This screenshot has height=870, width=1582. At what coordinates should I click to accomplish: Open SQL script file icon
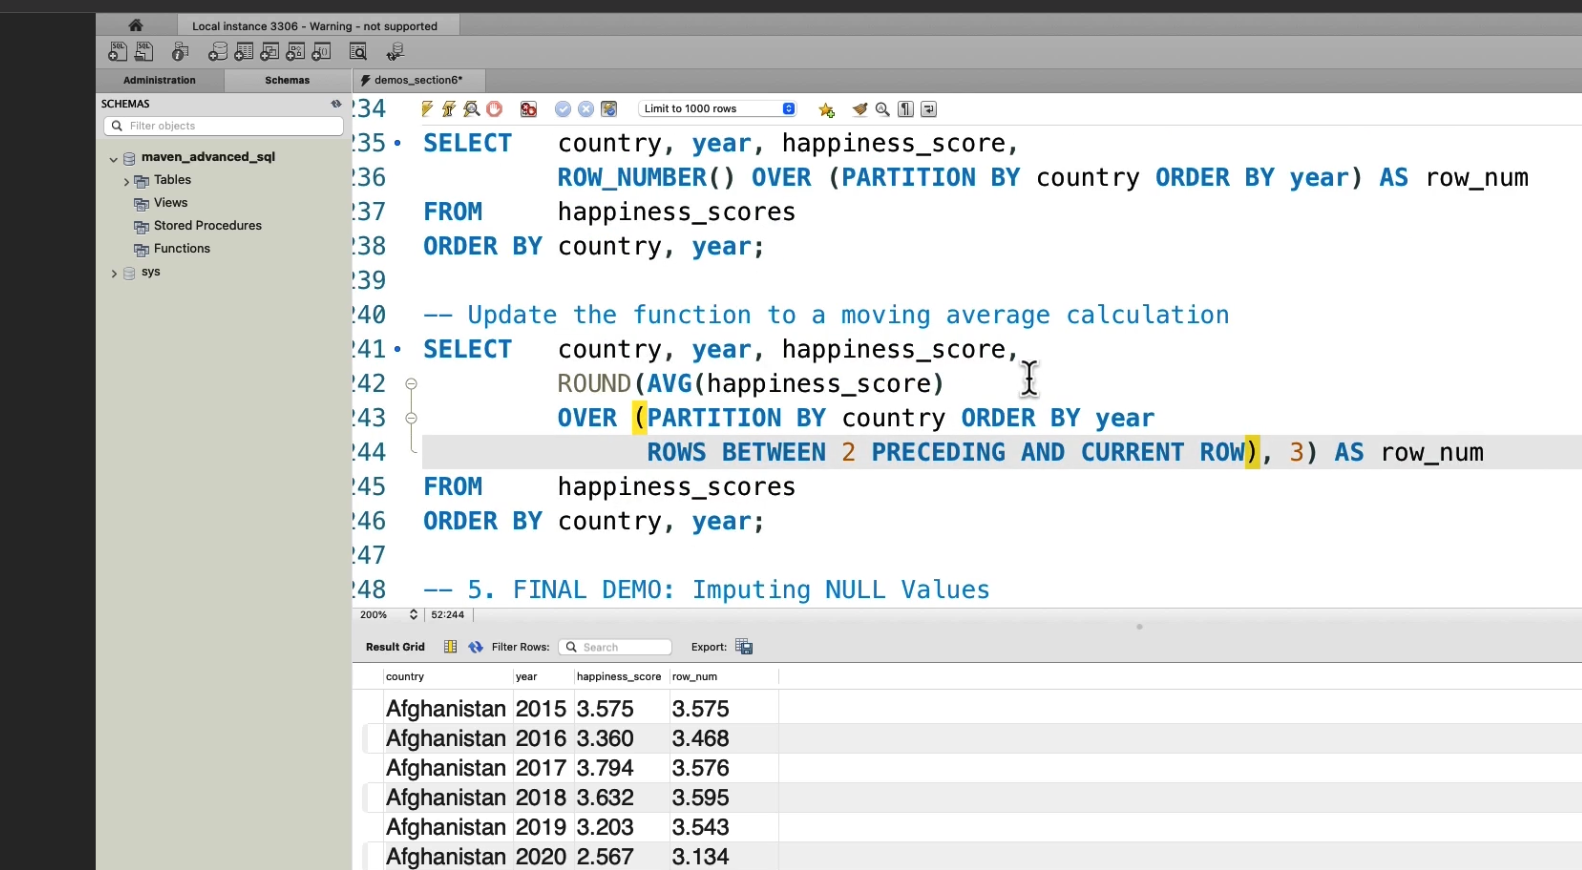click(x=145, y=52)
